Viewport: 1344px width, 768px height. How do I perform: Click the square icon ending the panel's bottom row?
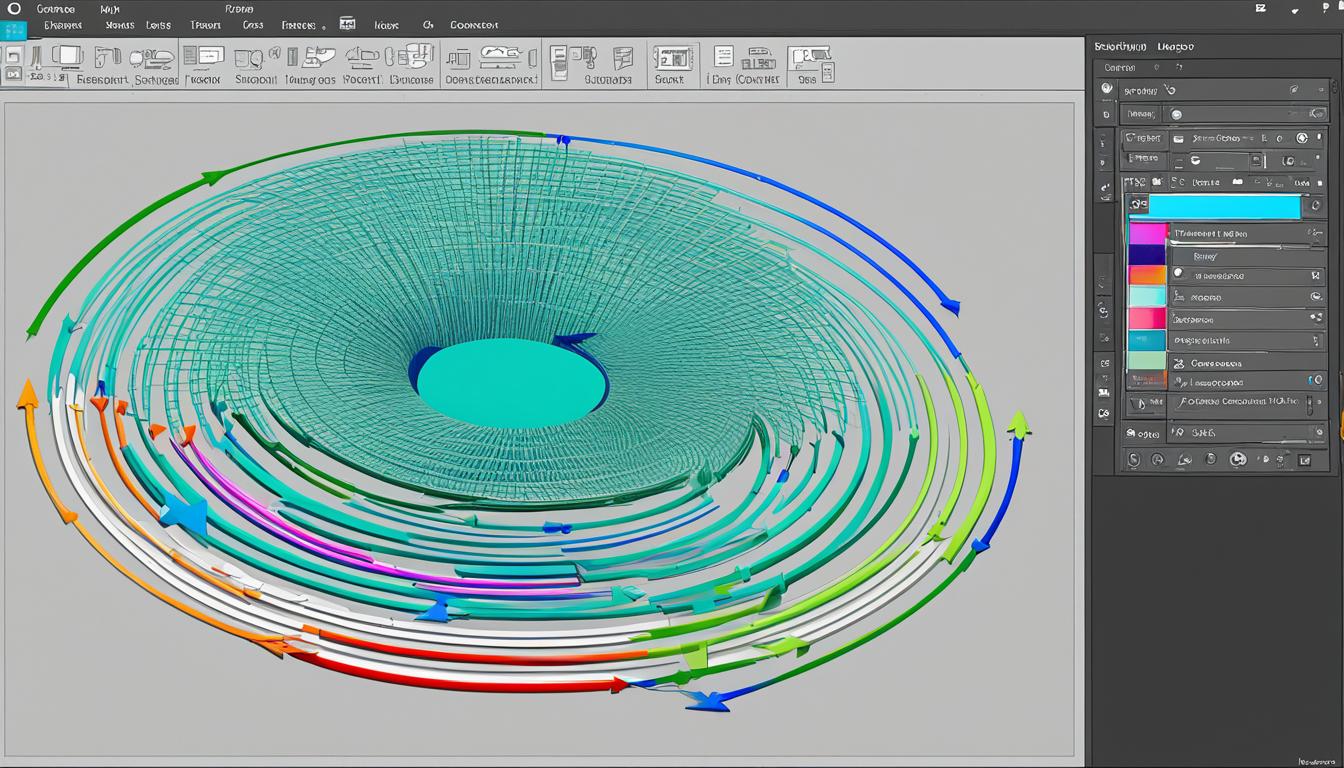(x=1304, y=460)
